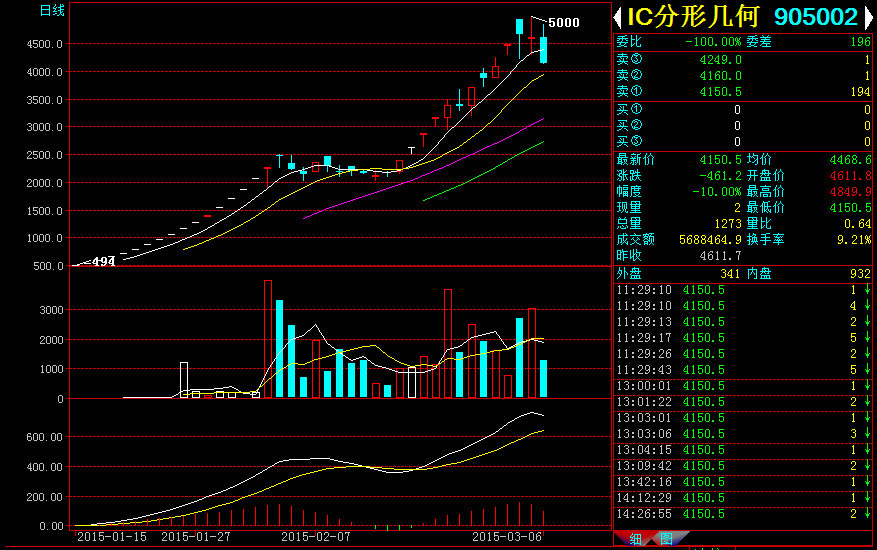
Task: Click the 5000 high price annotation
Action: [x=564, y=23]
